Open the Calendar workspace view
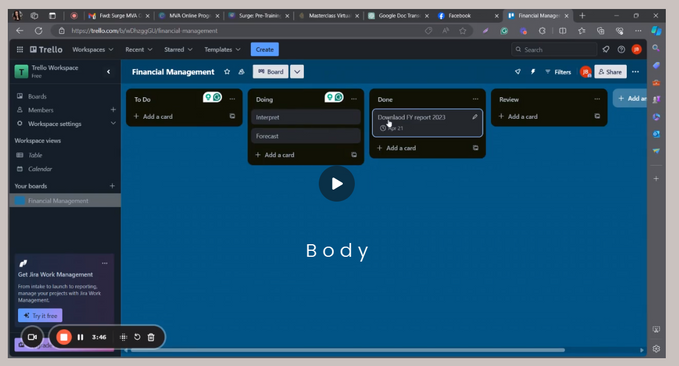Image resolution: width=679 pixels, height=366 pixels. pos(40,169)
